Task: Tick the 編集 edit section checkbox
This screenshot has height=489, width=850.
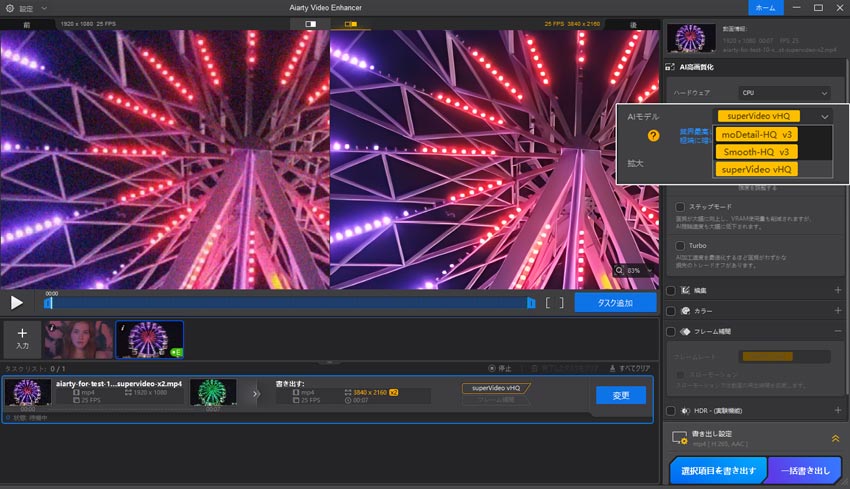Action: point(671,291)
